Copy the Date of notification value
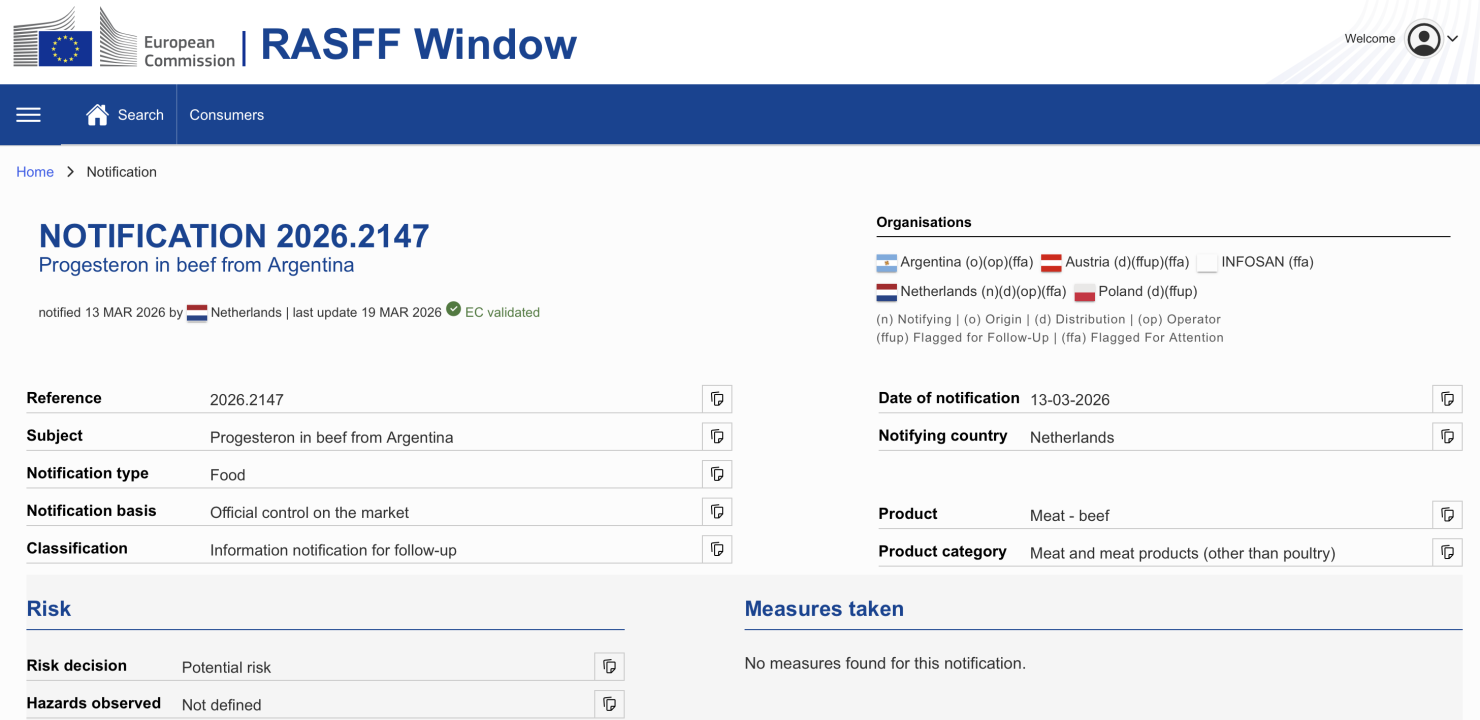 (x=1447, y=399)
